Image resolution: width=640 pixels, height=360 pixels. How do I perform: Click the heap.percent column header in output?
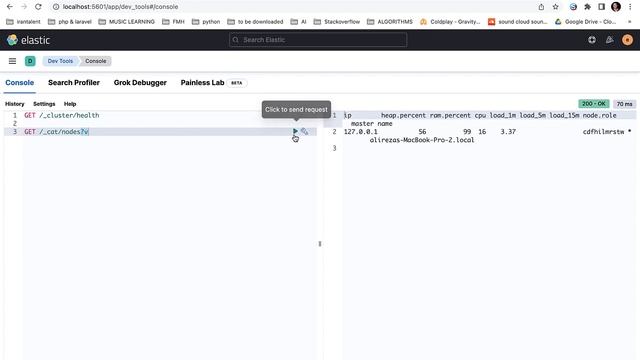coord(403,116)
